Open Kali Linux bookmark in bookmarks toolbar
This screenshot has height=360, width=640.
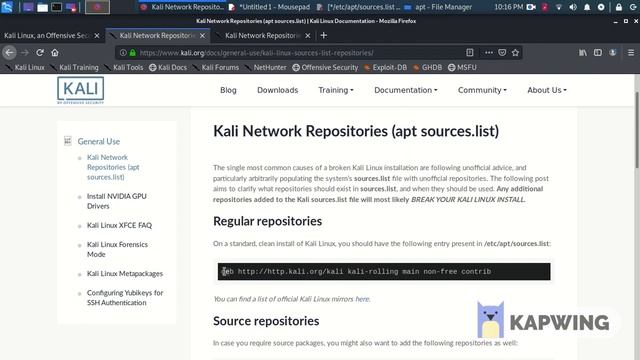click(25, 67)
